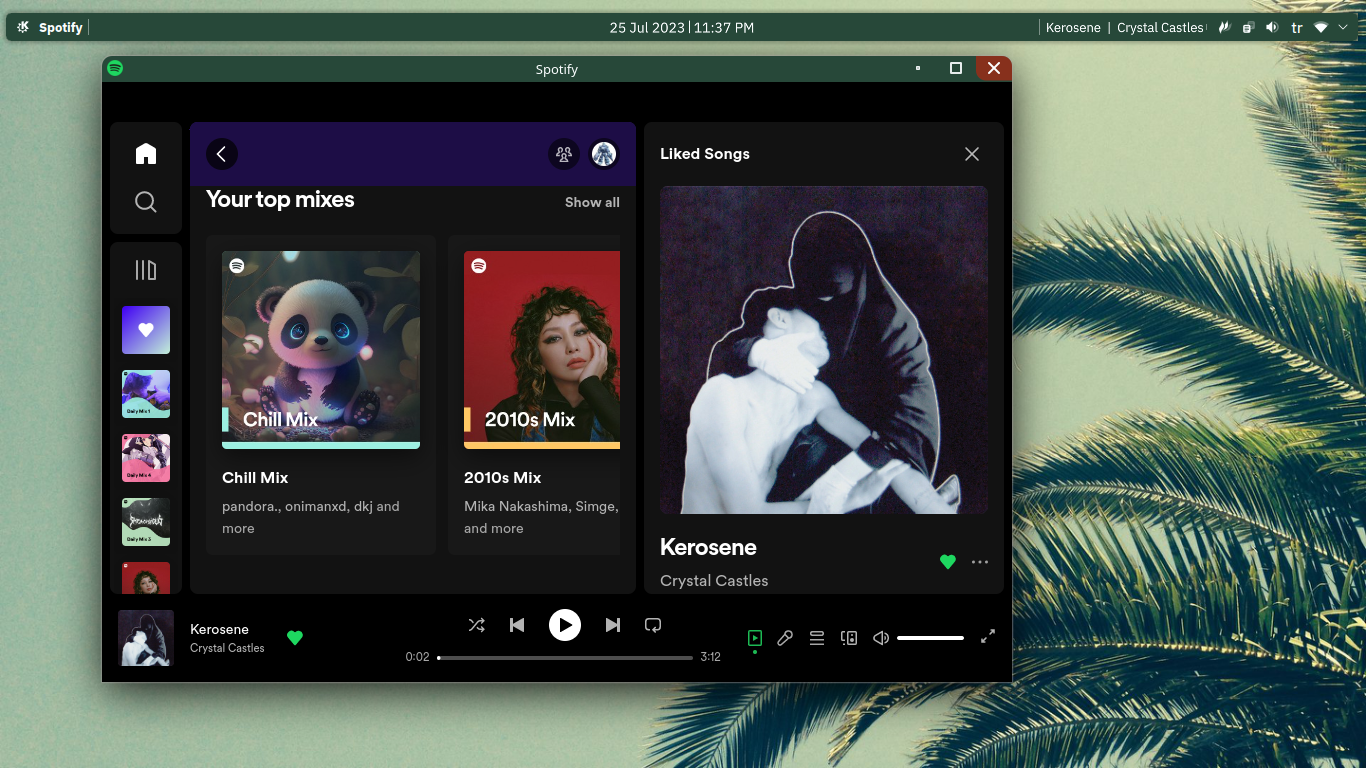1366x768 pixels.
Task: Open the 2010s Mix cover art
Action: pos(542,350)
